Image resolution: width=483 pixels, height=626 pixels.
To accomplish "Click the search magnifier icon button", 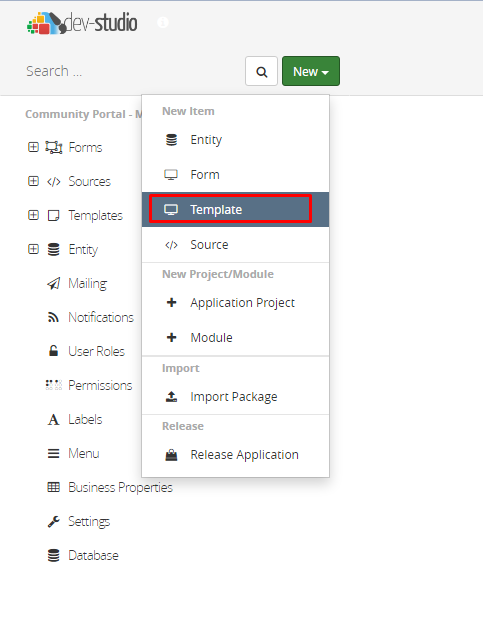I will click(261, 71).
